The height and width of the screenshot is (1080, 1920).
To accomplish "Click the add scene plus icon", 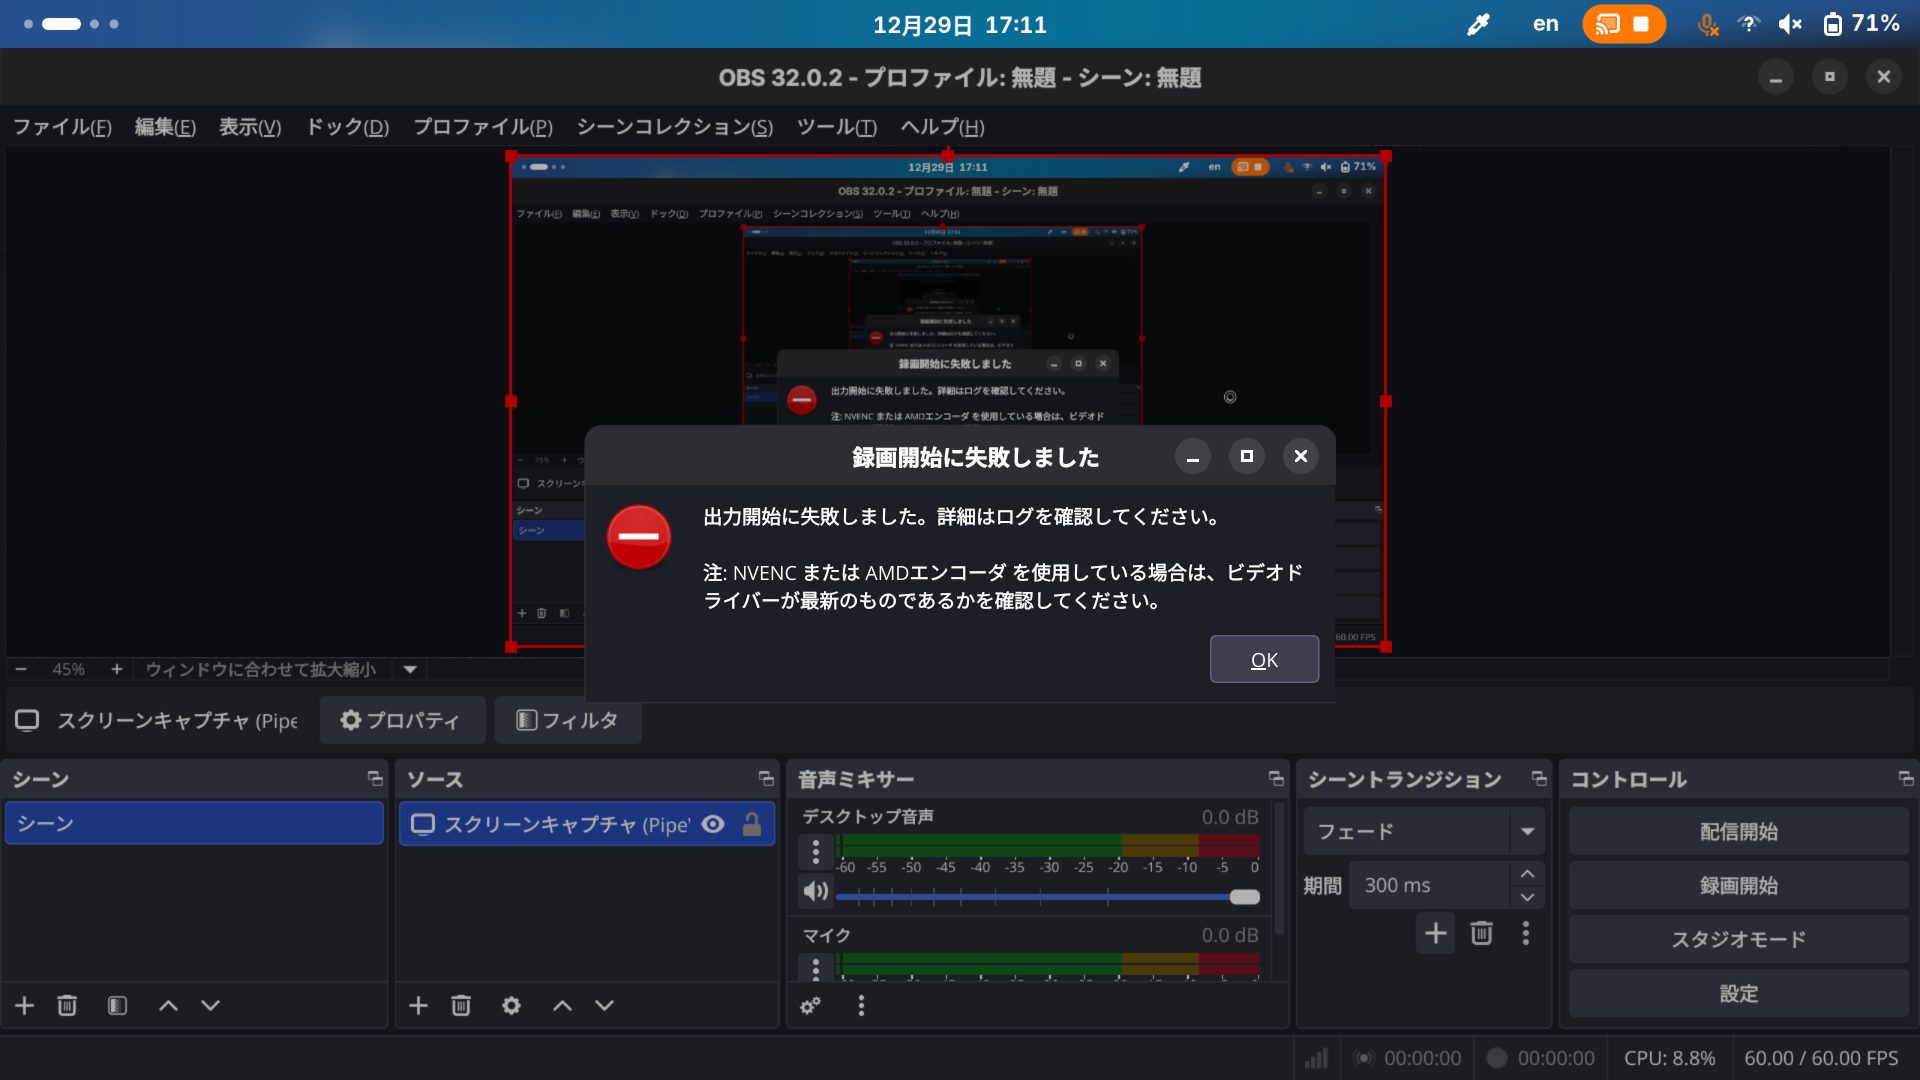I will [25, 1005].
